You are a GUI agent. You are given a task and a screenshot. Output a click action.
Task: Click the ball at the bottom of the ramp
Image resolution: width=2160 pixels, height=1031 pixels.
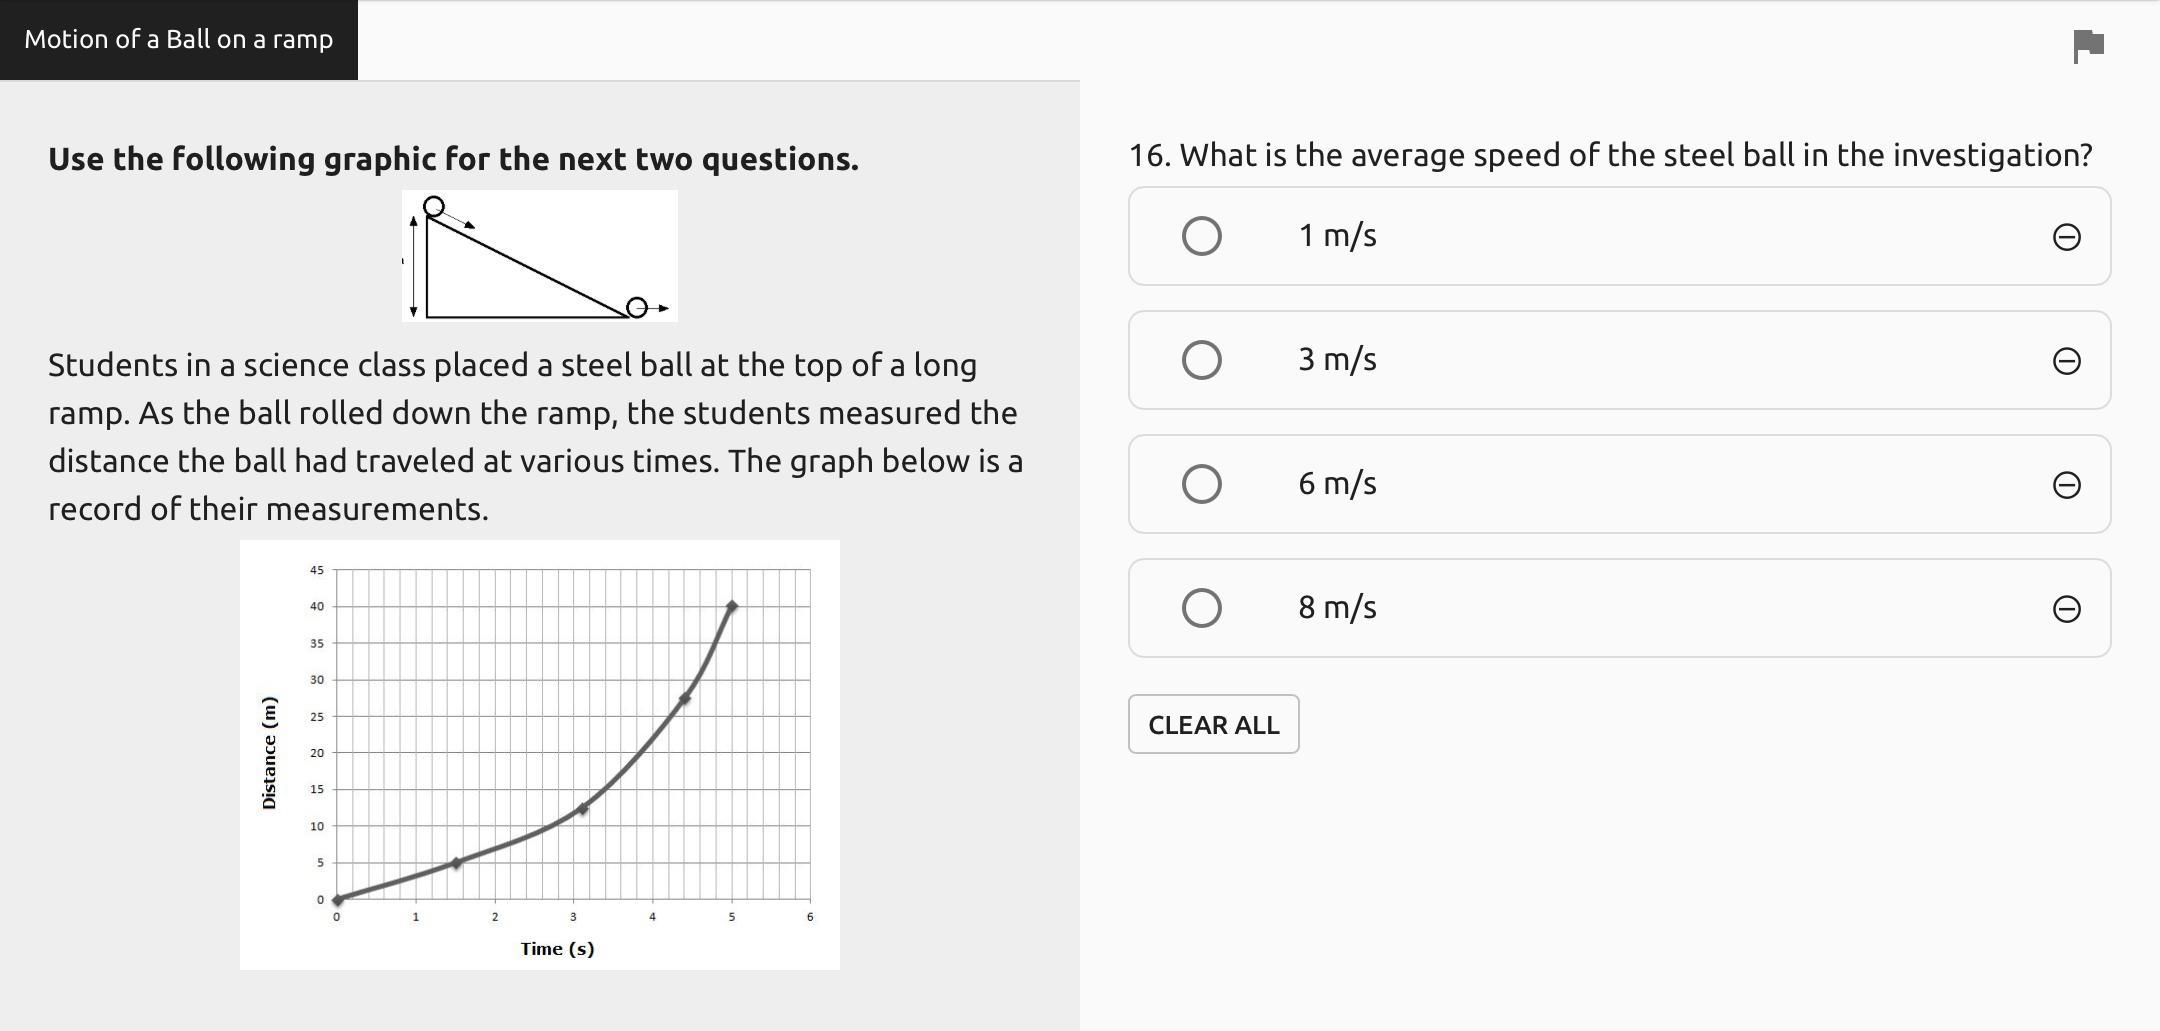(636, 308)
